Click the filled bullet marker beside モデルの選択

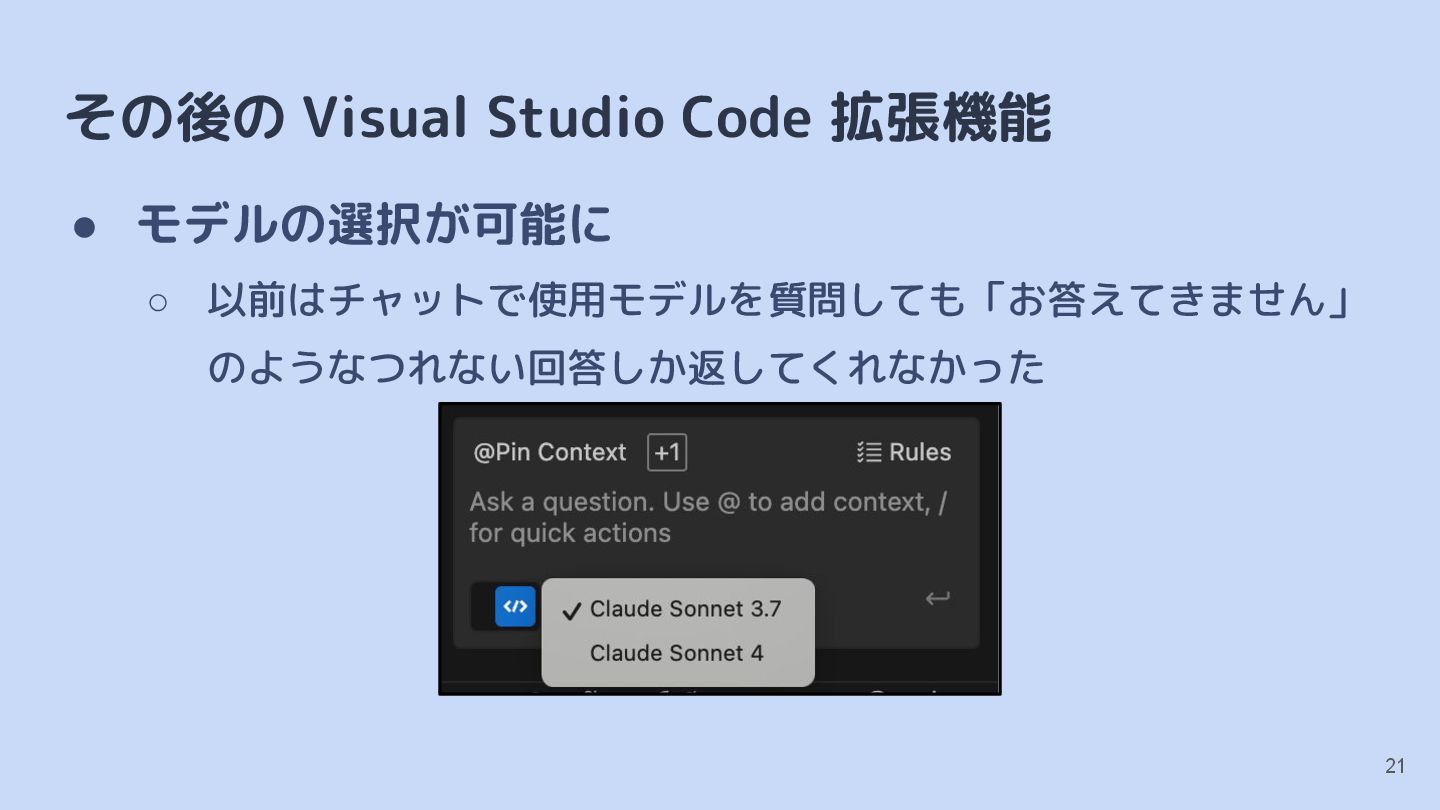[x=85, y=227]
